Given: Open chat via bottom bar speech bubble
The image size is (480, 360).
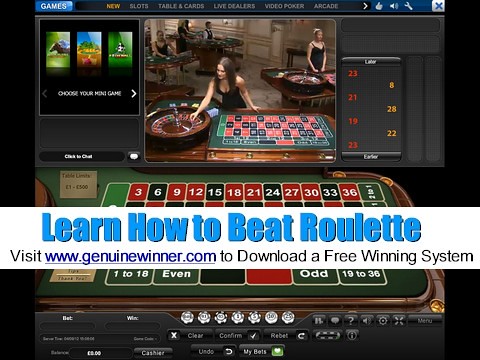Looking at the screenshot, I should 335,321.
